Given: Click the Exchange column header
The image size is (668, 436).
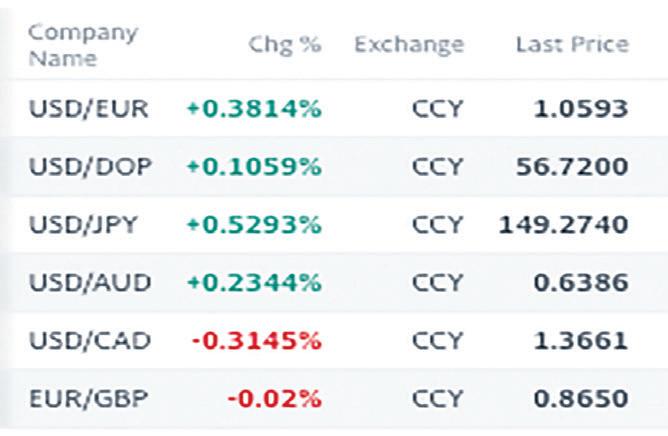Looking at the screenshot, I should point(408,45).
